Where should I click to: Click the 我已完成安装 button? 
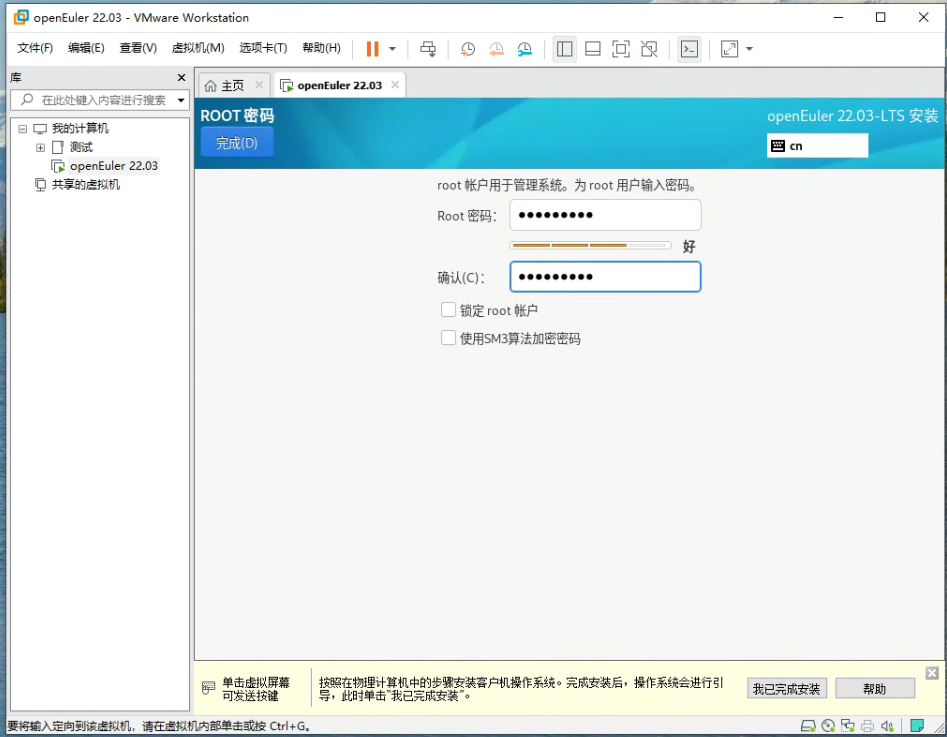point(786,689)
